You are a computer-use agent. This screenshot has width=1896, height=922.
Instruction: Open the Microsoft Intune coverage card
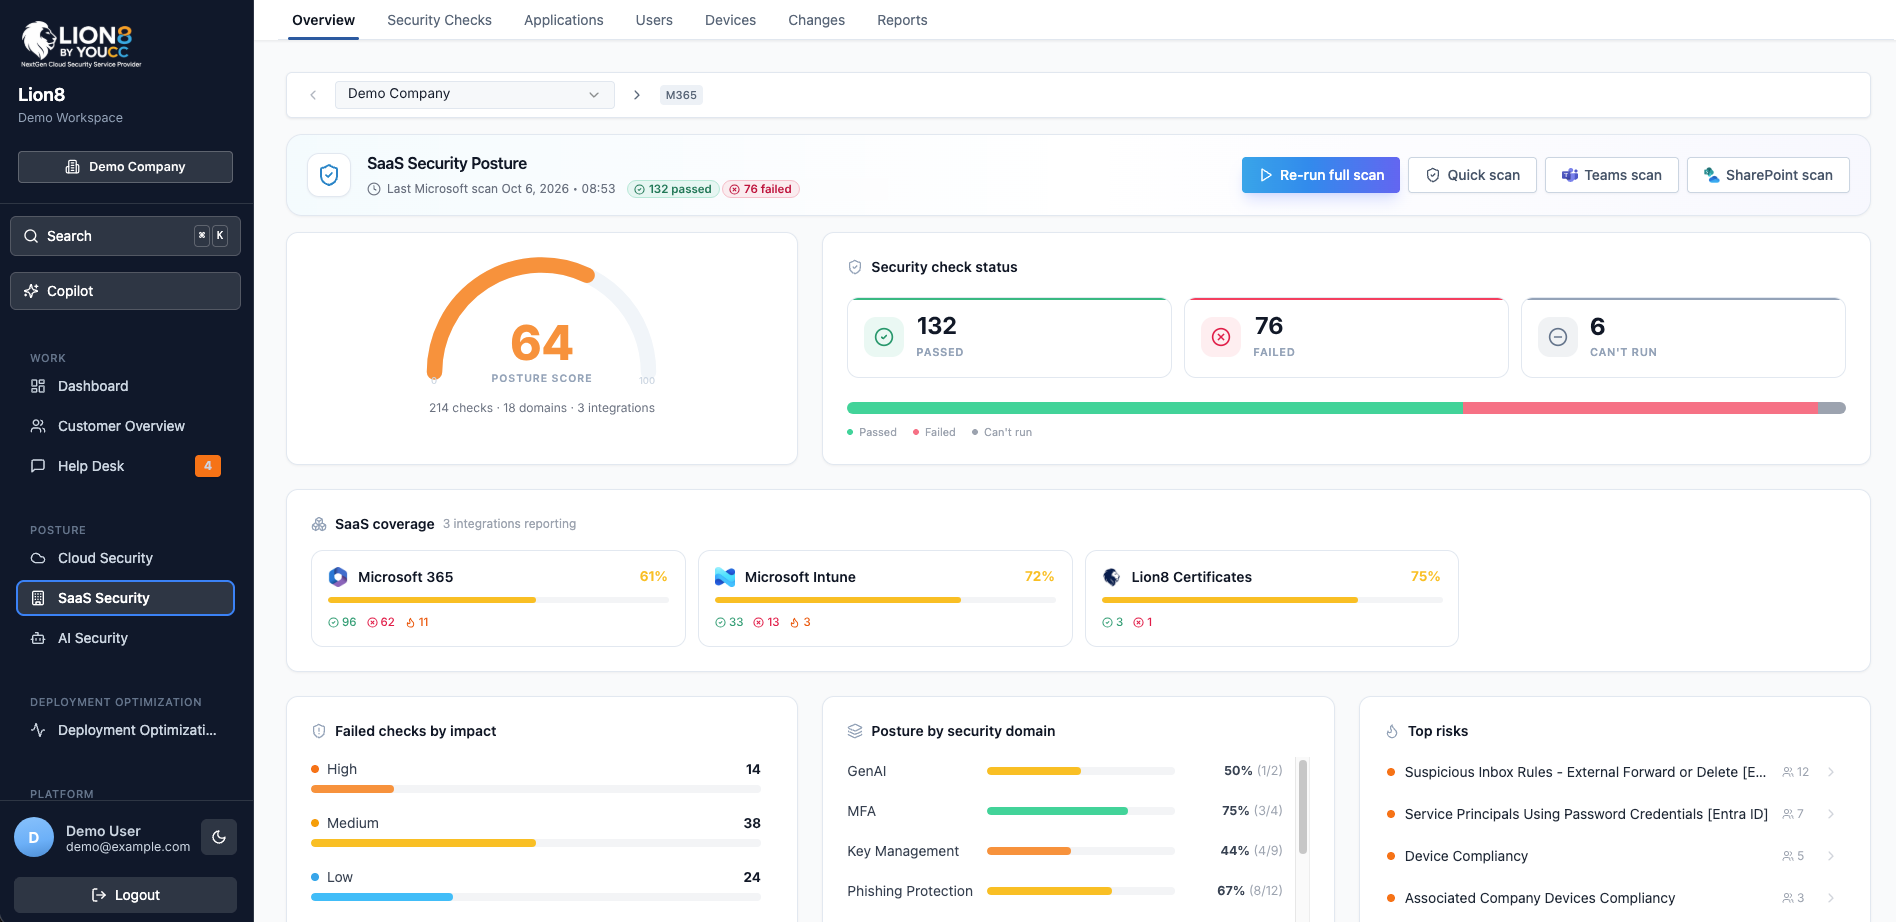(x=885, y=598)
